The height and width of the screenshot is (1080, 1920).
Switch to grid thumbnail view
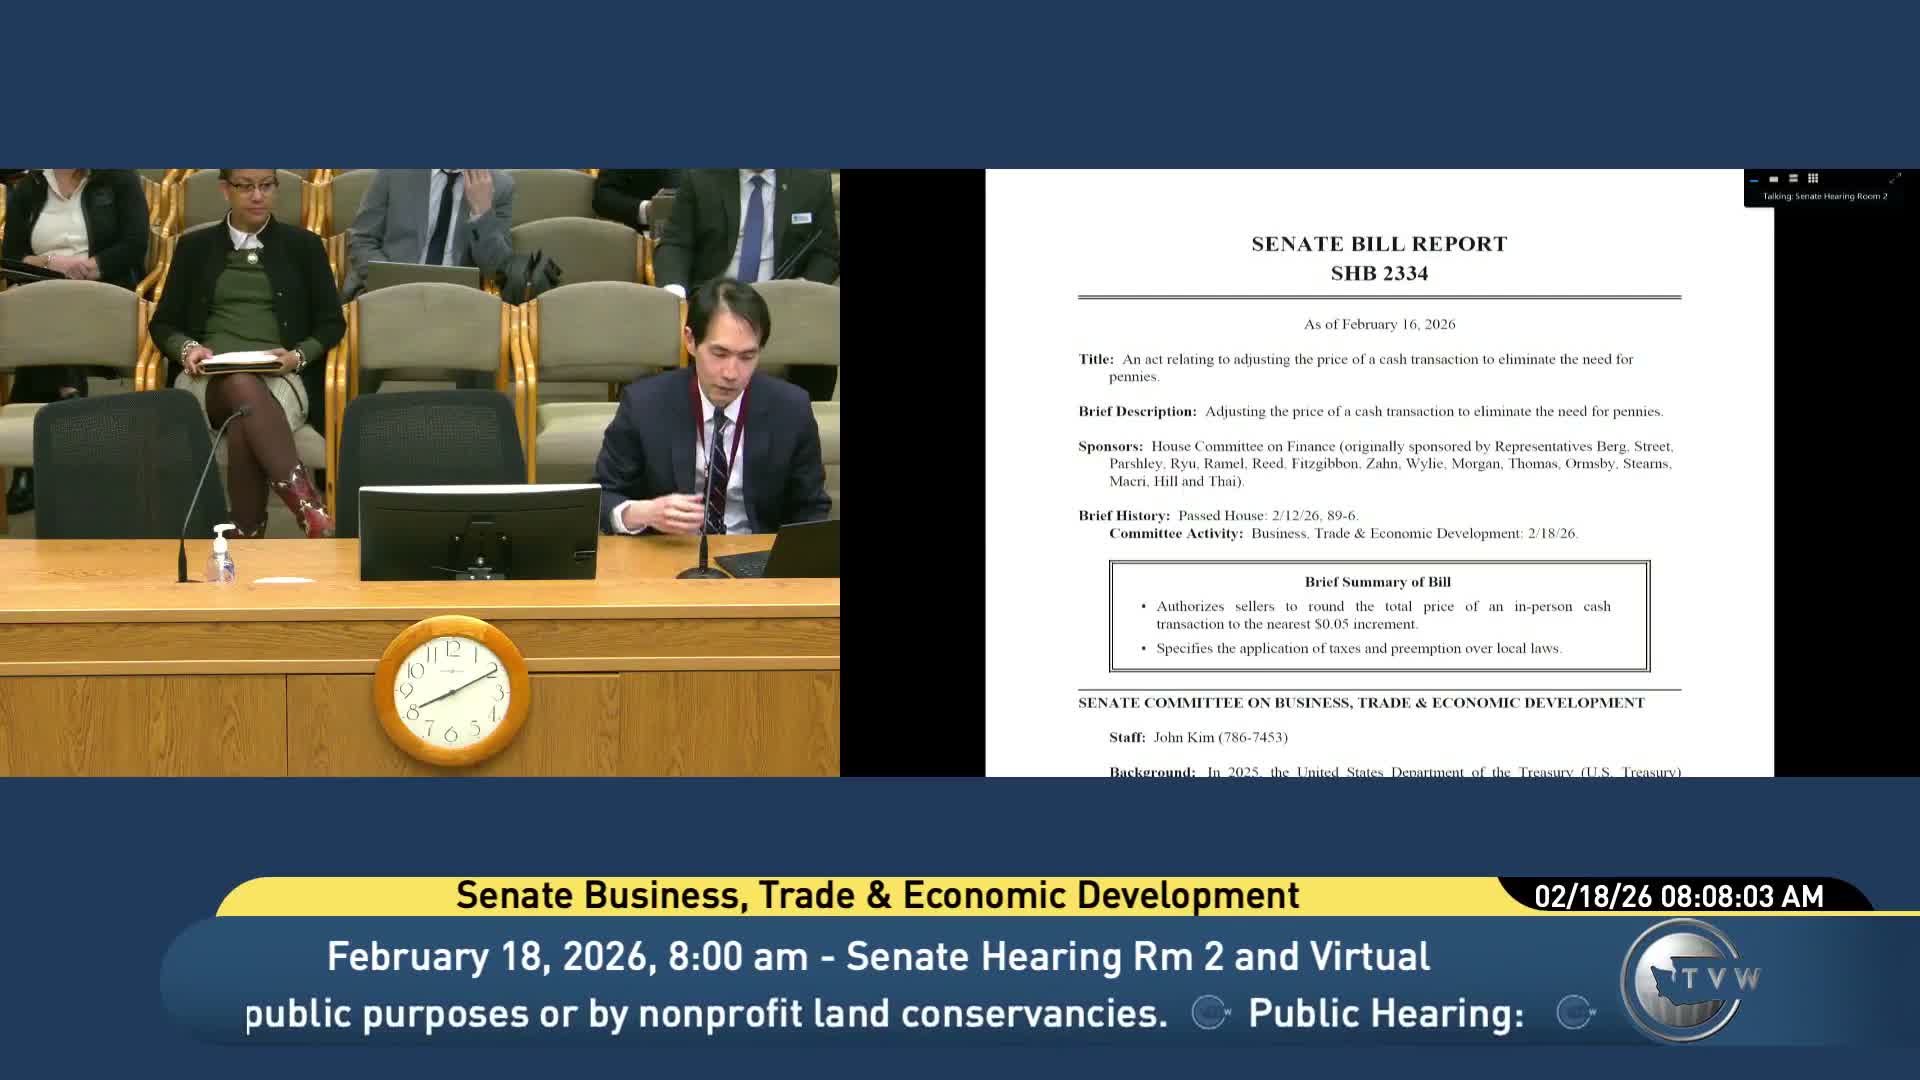coord(1813,179)
